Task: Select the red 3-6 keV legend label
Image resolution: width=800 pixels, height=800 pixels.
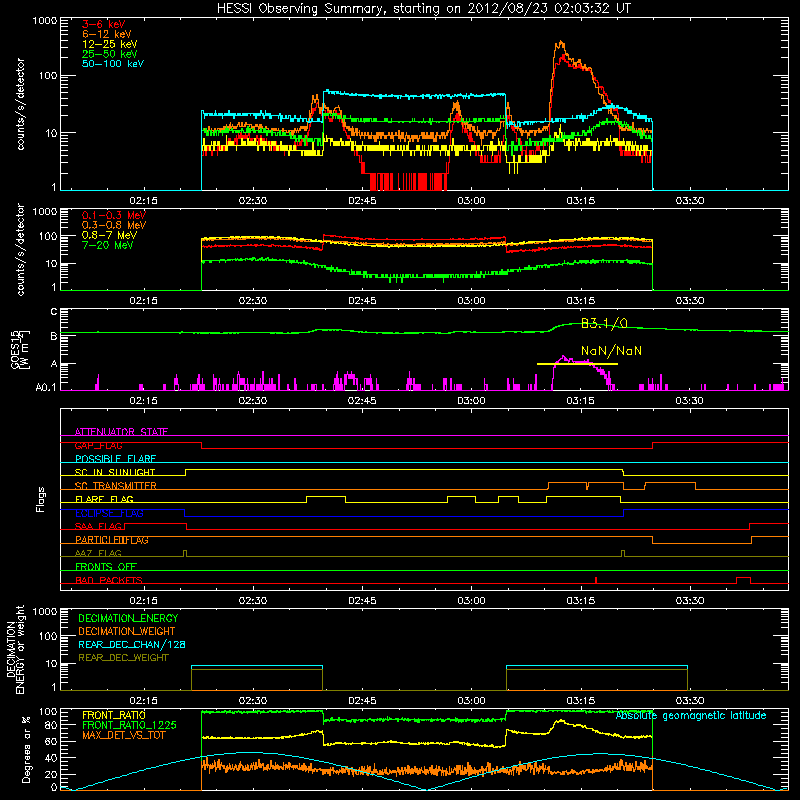Action: pyautogui.click(x=104, y=24)
